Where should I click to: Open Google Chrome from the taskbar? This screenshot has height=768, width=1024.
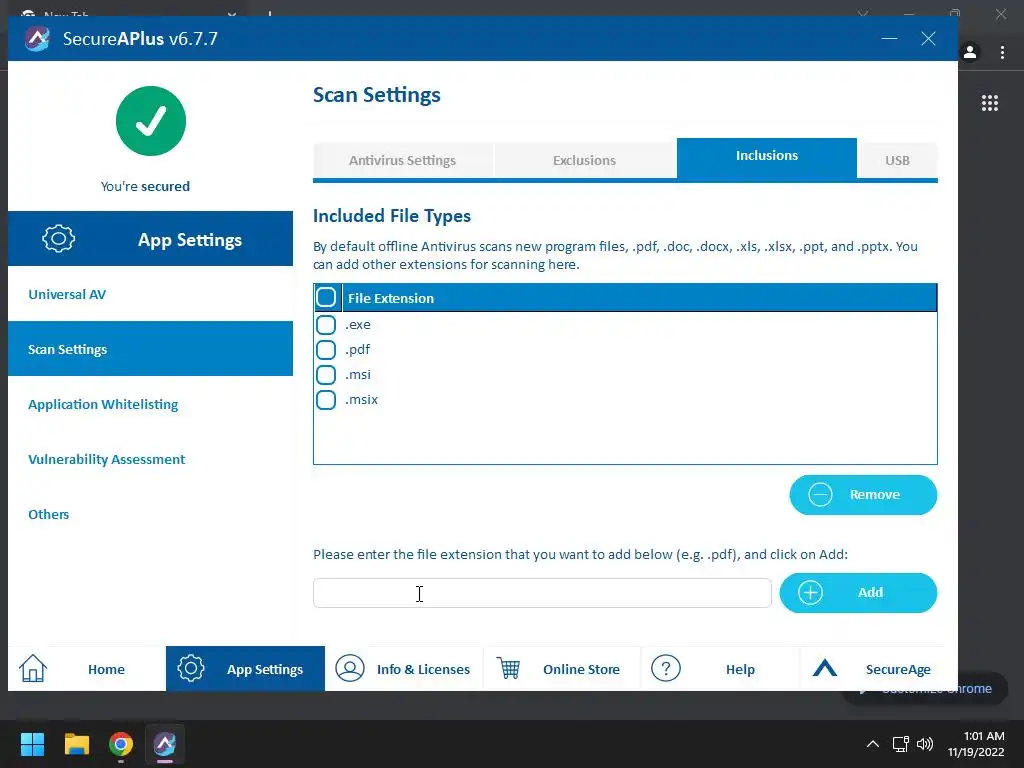point(121,744)
